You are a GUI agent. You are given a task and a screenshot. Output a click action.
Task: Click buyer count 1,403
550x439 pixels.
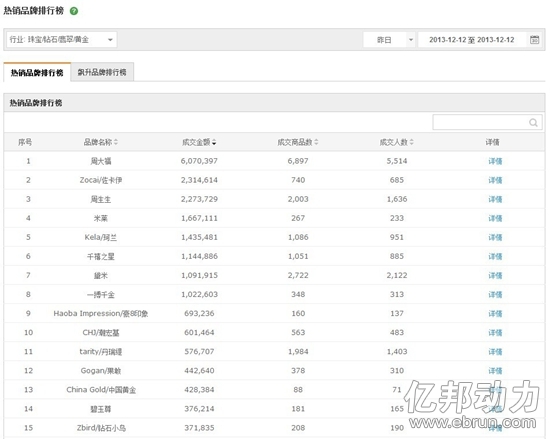[397, 352]
